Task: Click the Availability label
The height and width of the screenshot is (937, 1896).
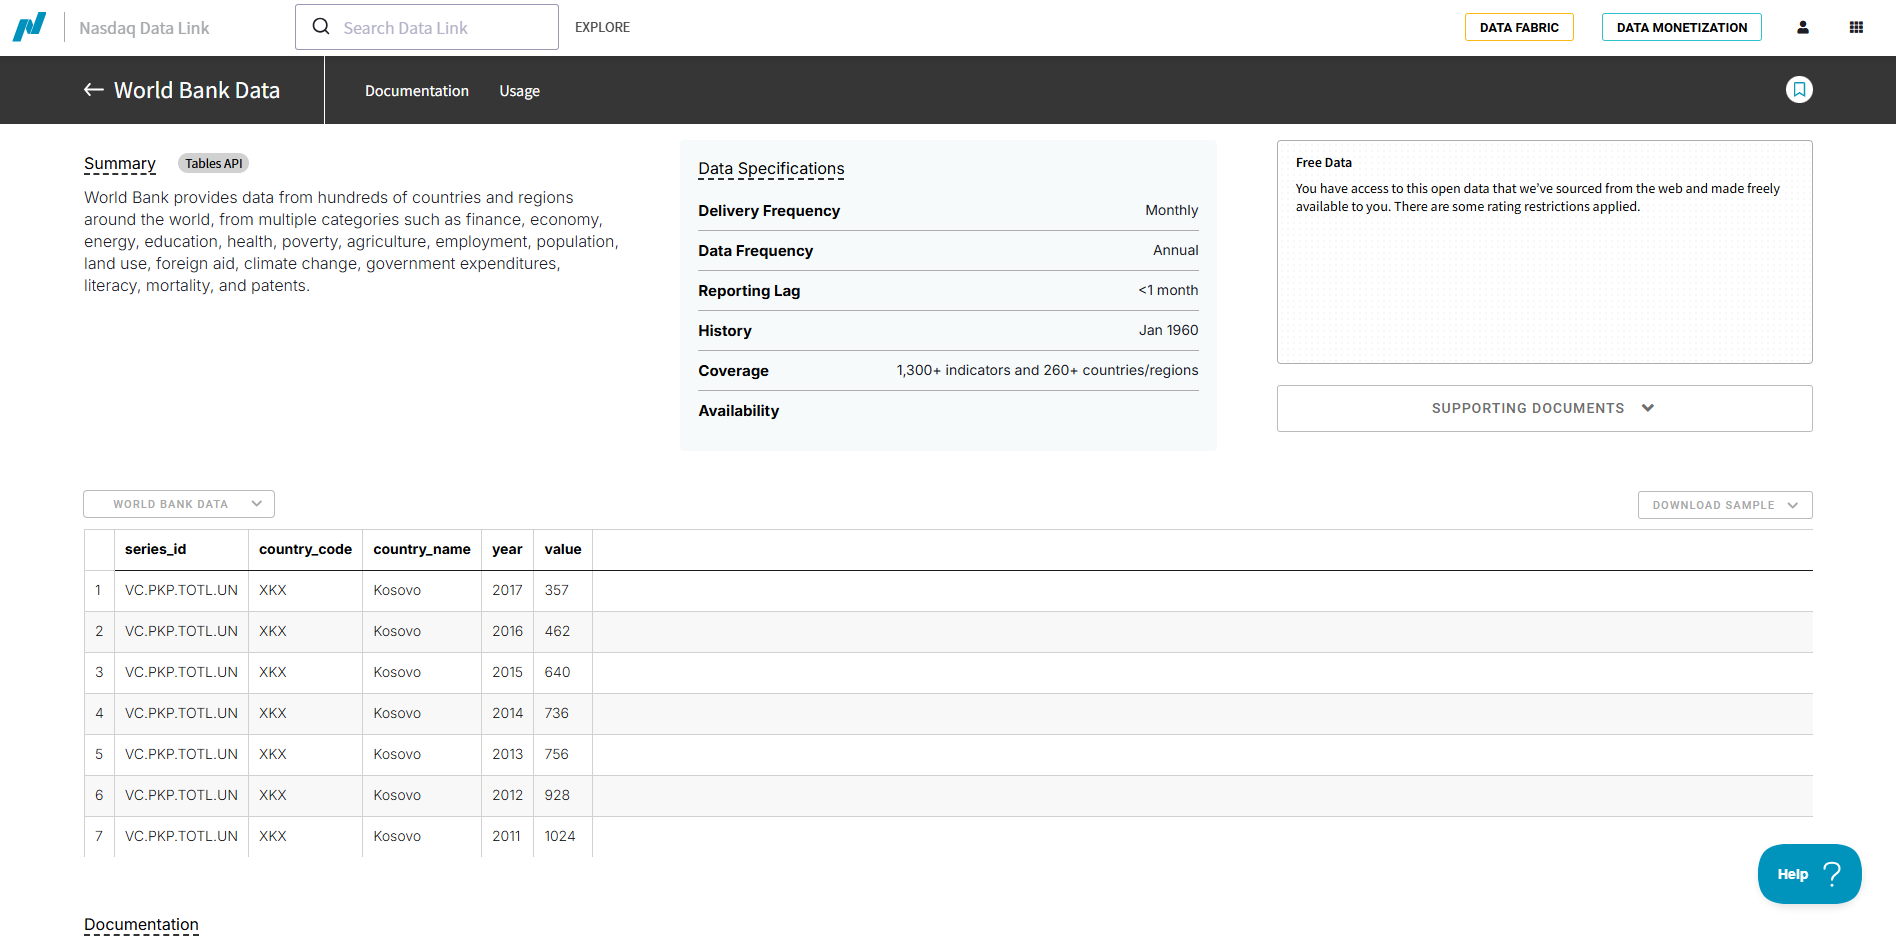Action: tap(738, 411)
